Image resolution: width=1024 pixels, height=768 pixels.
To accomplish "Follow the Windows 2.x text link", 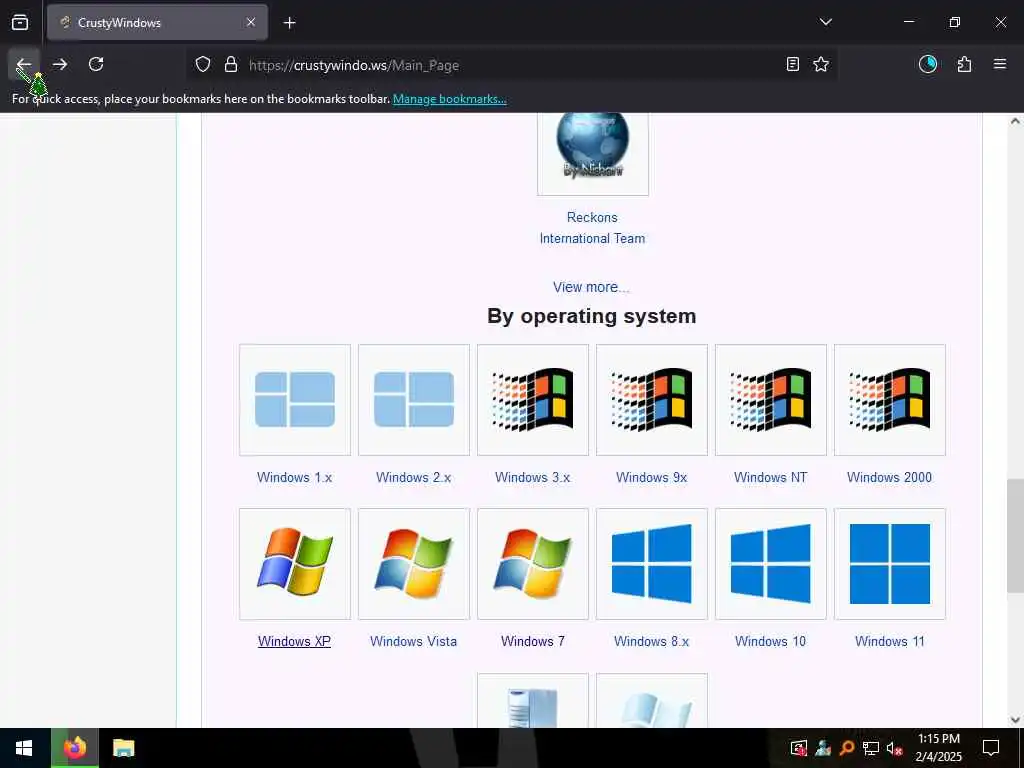I will point(413,477).
